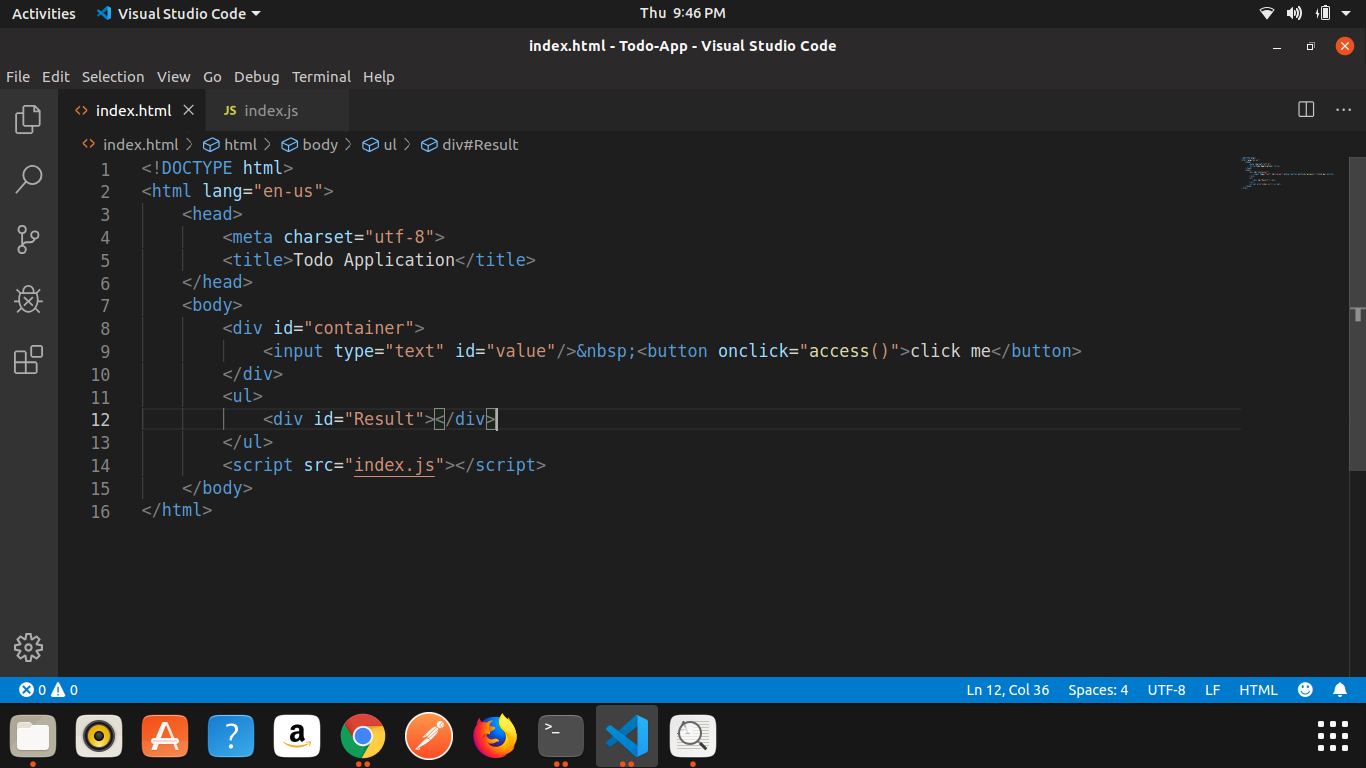The height and width of the screenshot is (768, 1366).
Task: Click the Ln 12, Col 36 indicator
Action: [1008, 690]
